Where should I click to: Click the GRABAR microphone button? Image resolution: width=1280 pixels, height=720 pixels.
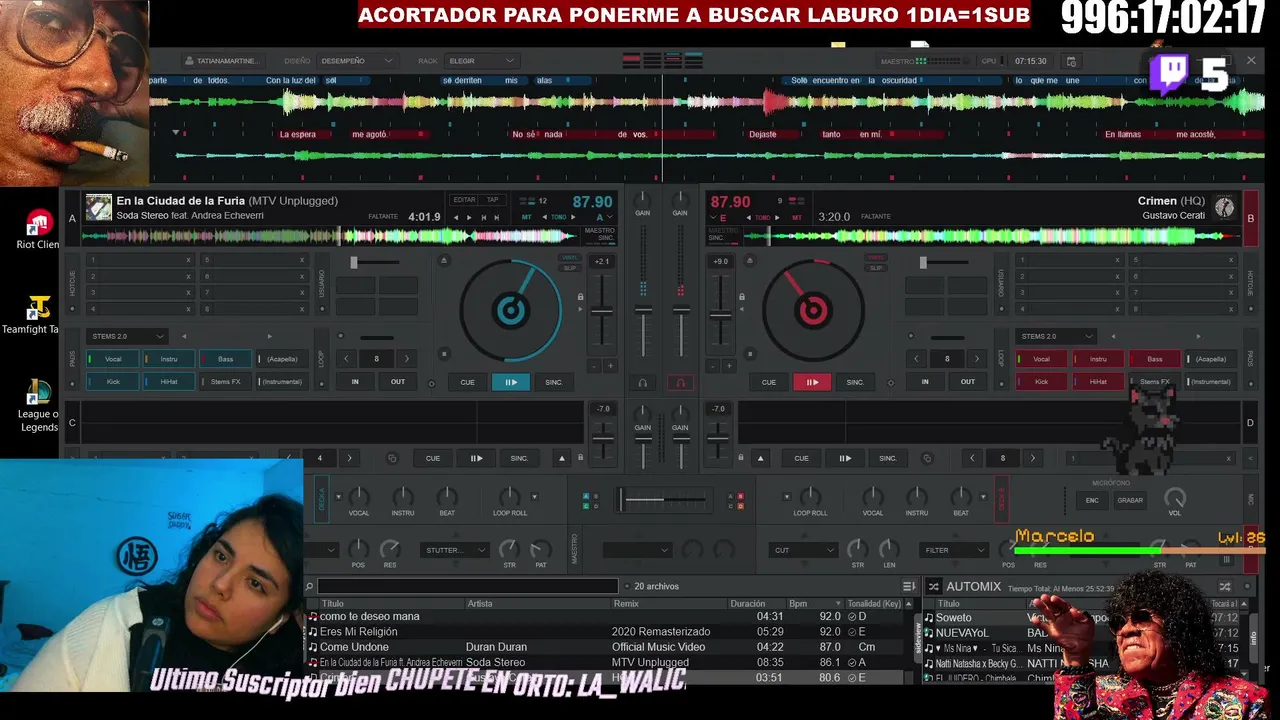pyautogui.click(x=1130, y=500)
